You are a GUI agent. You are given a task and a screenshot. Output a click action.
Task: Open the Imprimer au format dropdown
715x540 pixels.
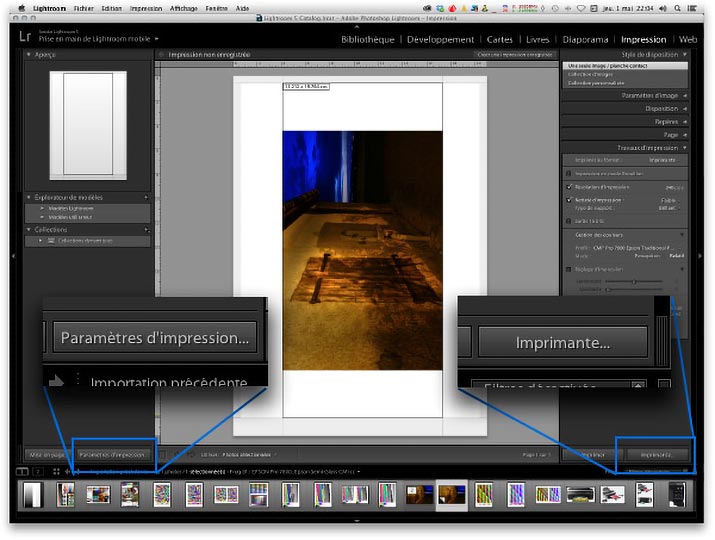[665, 160]
